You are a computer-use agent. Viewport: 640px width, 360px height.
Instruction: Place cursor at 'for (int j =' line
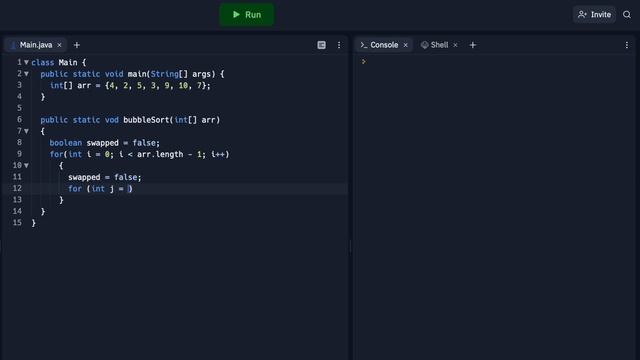(100, 189)
